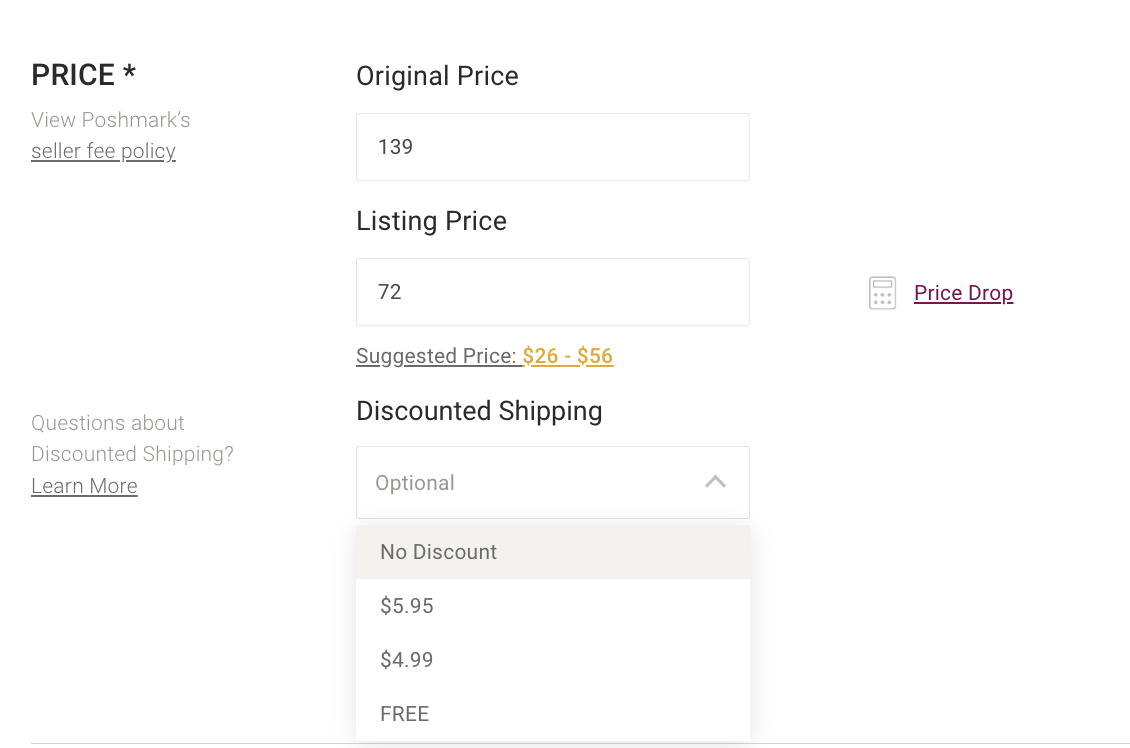Viewport: 1130px width, 748px height.
Task: Open the Learn More shipping link
Action: (x=84, y=486)
